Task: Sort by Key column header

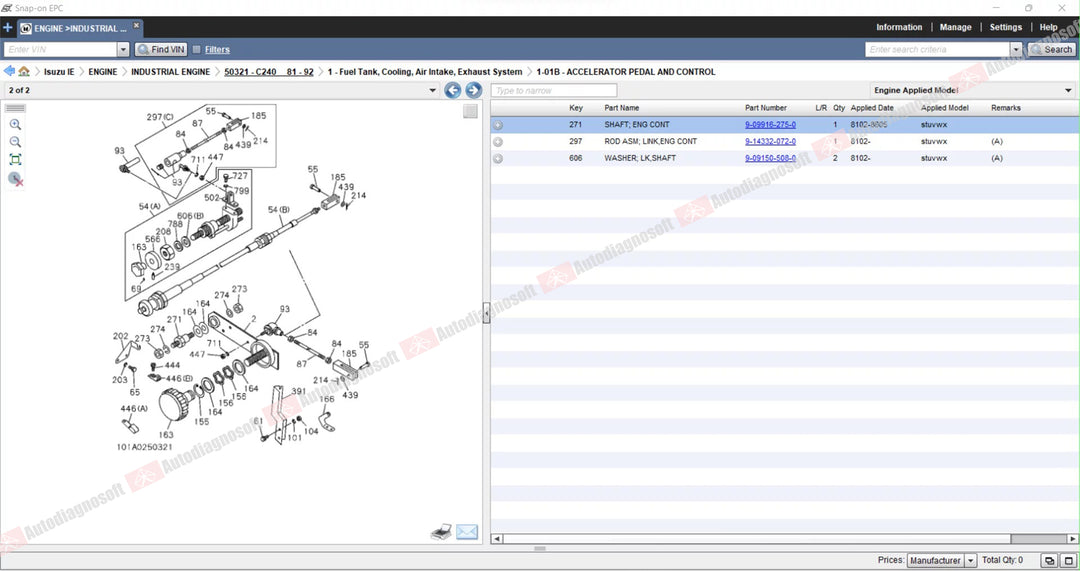Action: click(x=576, y=108)
